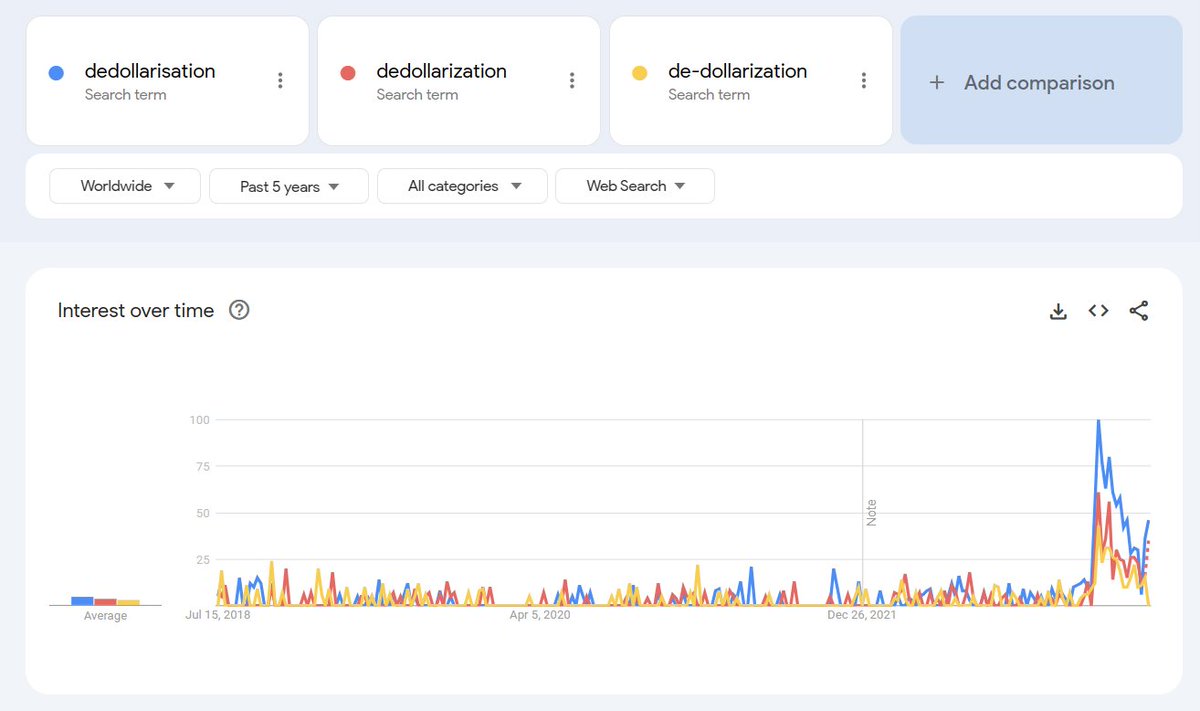The height and width of the screenshot is (711, 1200).
Task: Open options menu for dedollarization term
Action: click(x=572, y=81)
